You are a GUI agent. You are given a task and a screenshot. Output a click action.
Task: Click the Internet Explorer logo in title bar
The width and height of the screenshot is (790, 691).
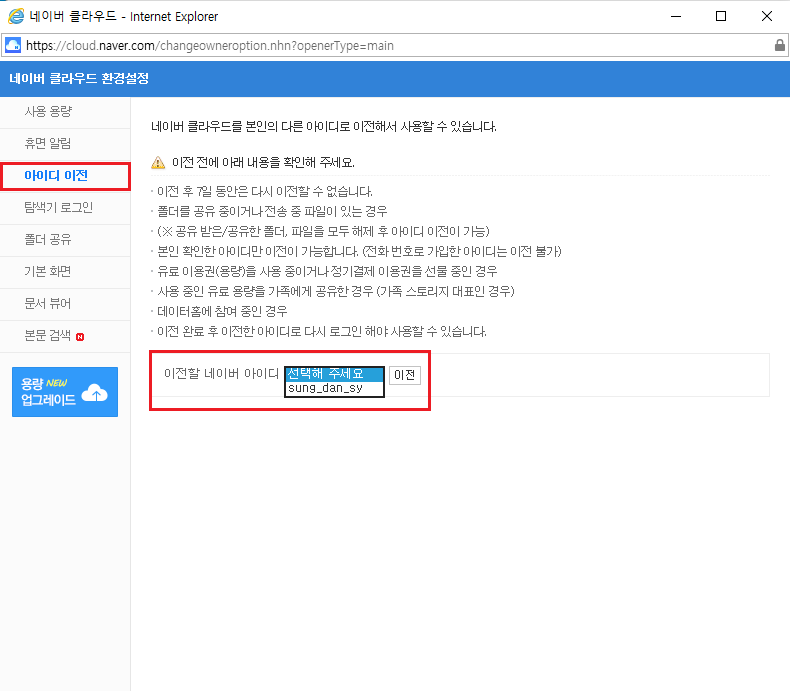(x=16, y=16)
